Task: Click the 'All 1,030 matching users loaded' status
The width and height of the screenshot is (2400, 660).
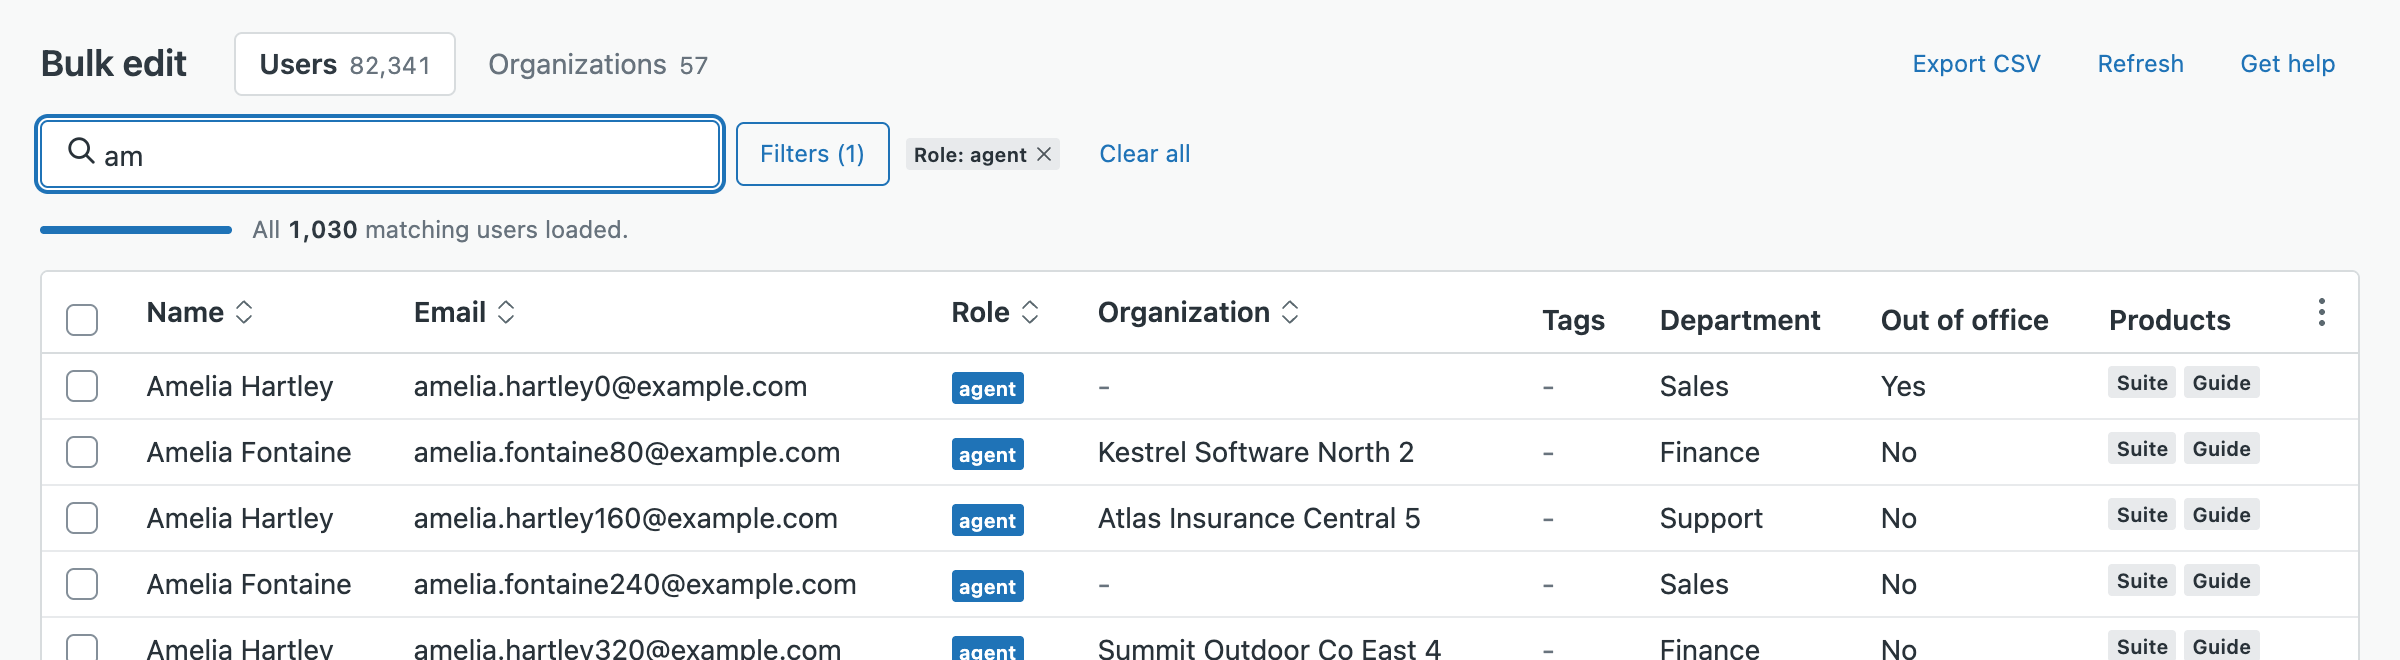Action: click(x=440, y=230)
